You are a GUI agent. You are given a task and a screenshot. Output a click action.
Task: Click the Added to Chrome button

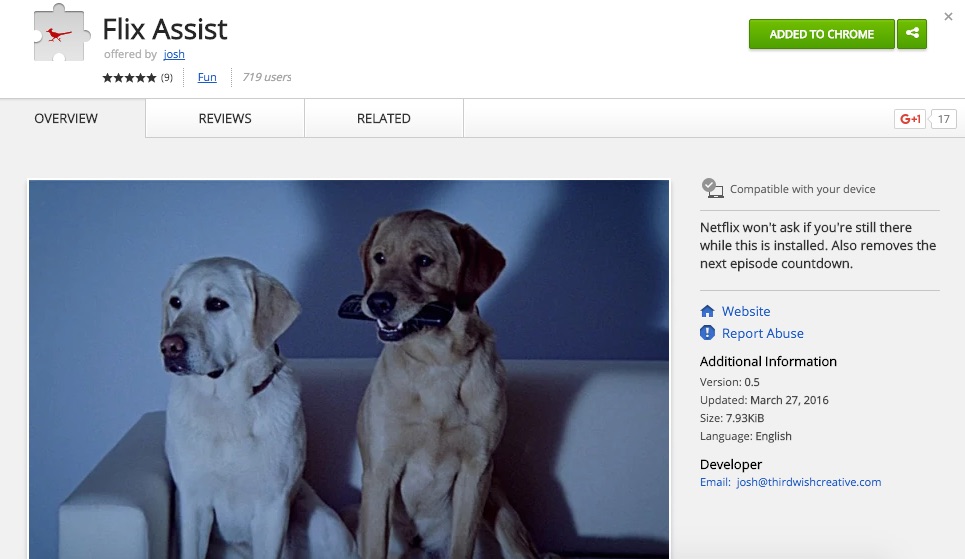[x=822, y=34]
